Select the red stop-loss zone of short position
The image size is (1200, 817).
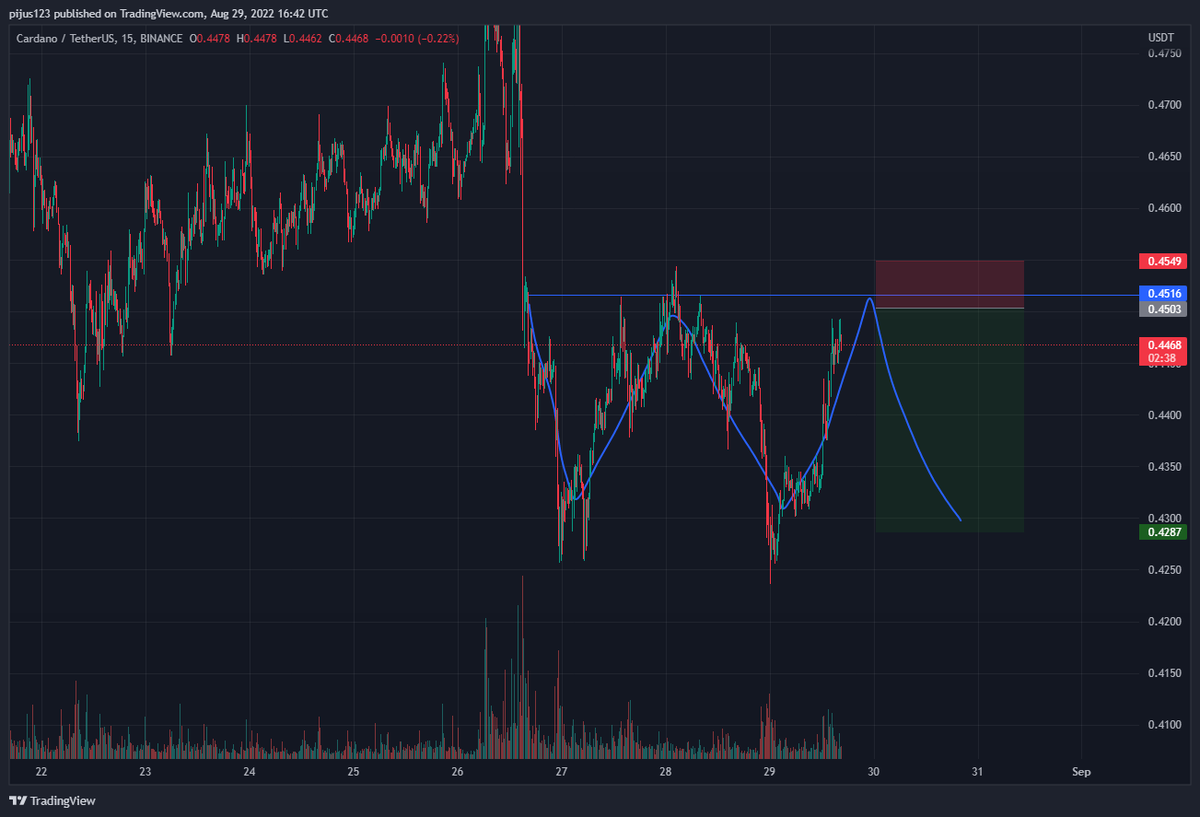pos(949,284)
